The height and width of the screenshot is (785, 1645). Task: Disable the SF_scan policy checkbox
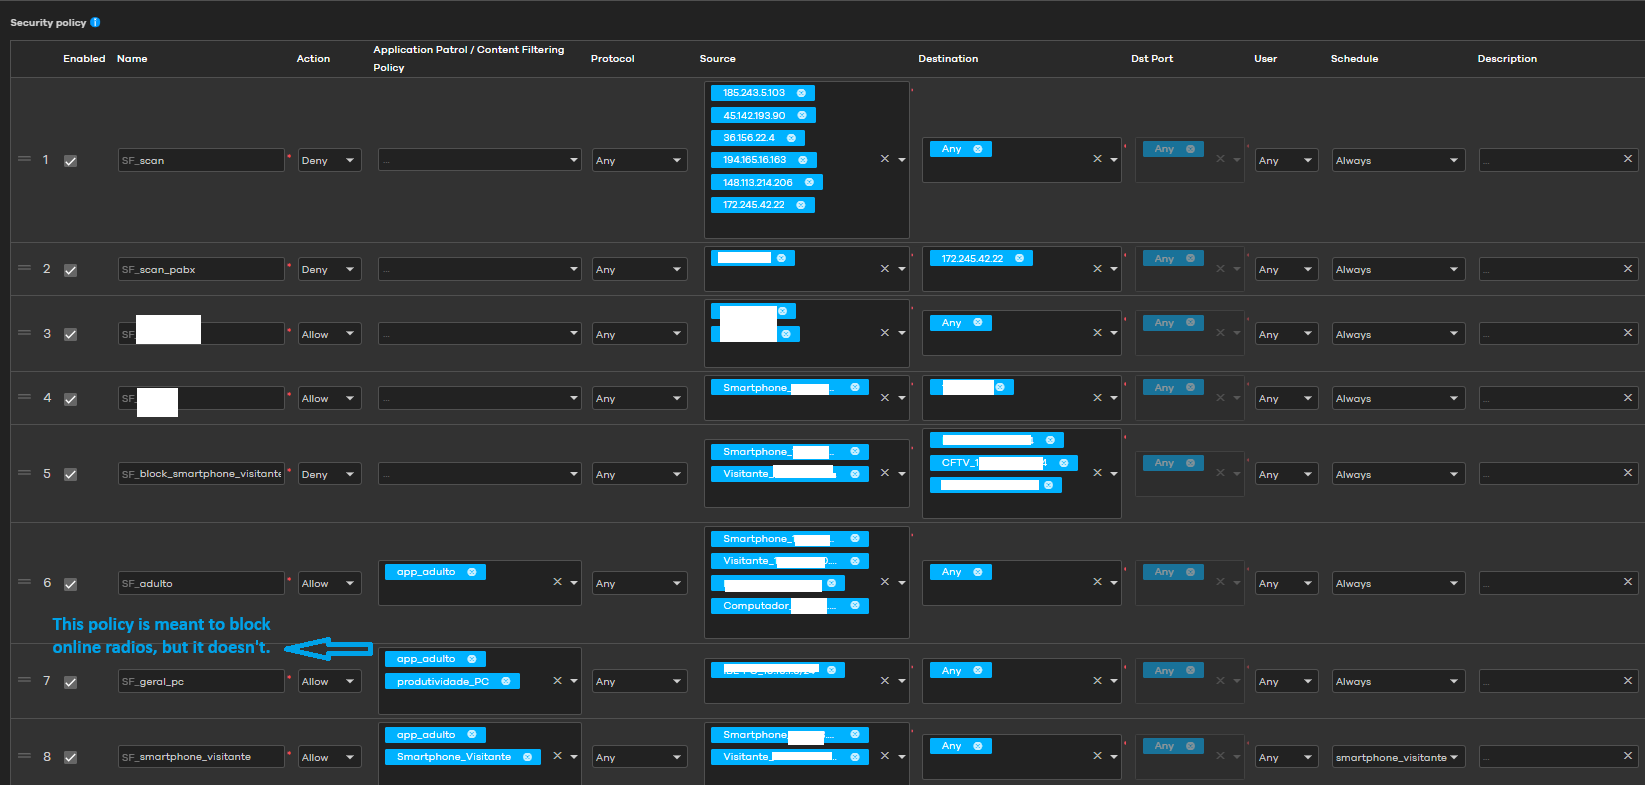pyautogui.click(x=70, y=161)
